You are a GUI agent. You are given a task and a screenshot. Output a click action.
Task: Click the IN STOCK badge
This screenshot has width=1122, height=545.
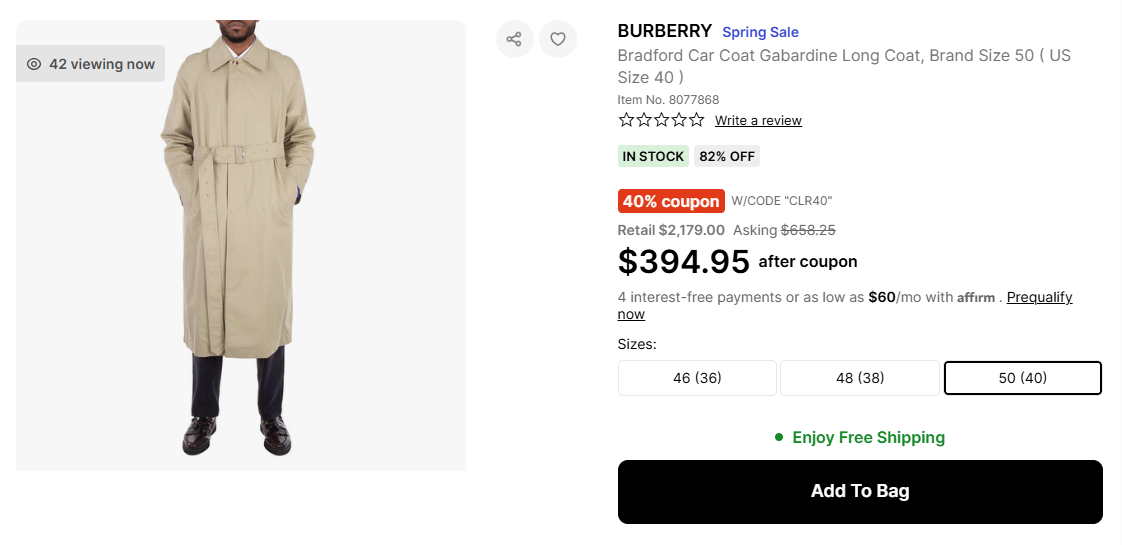coord(653,156)
